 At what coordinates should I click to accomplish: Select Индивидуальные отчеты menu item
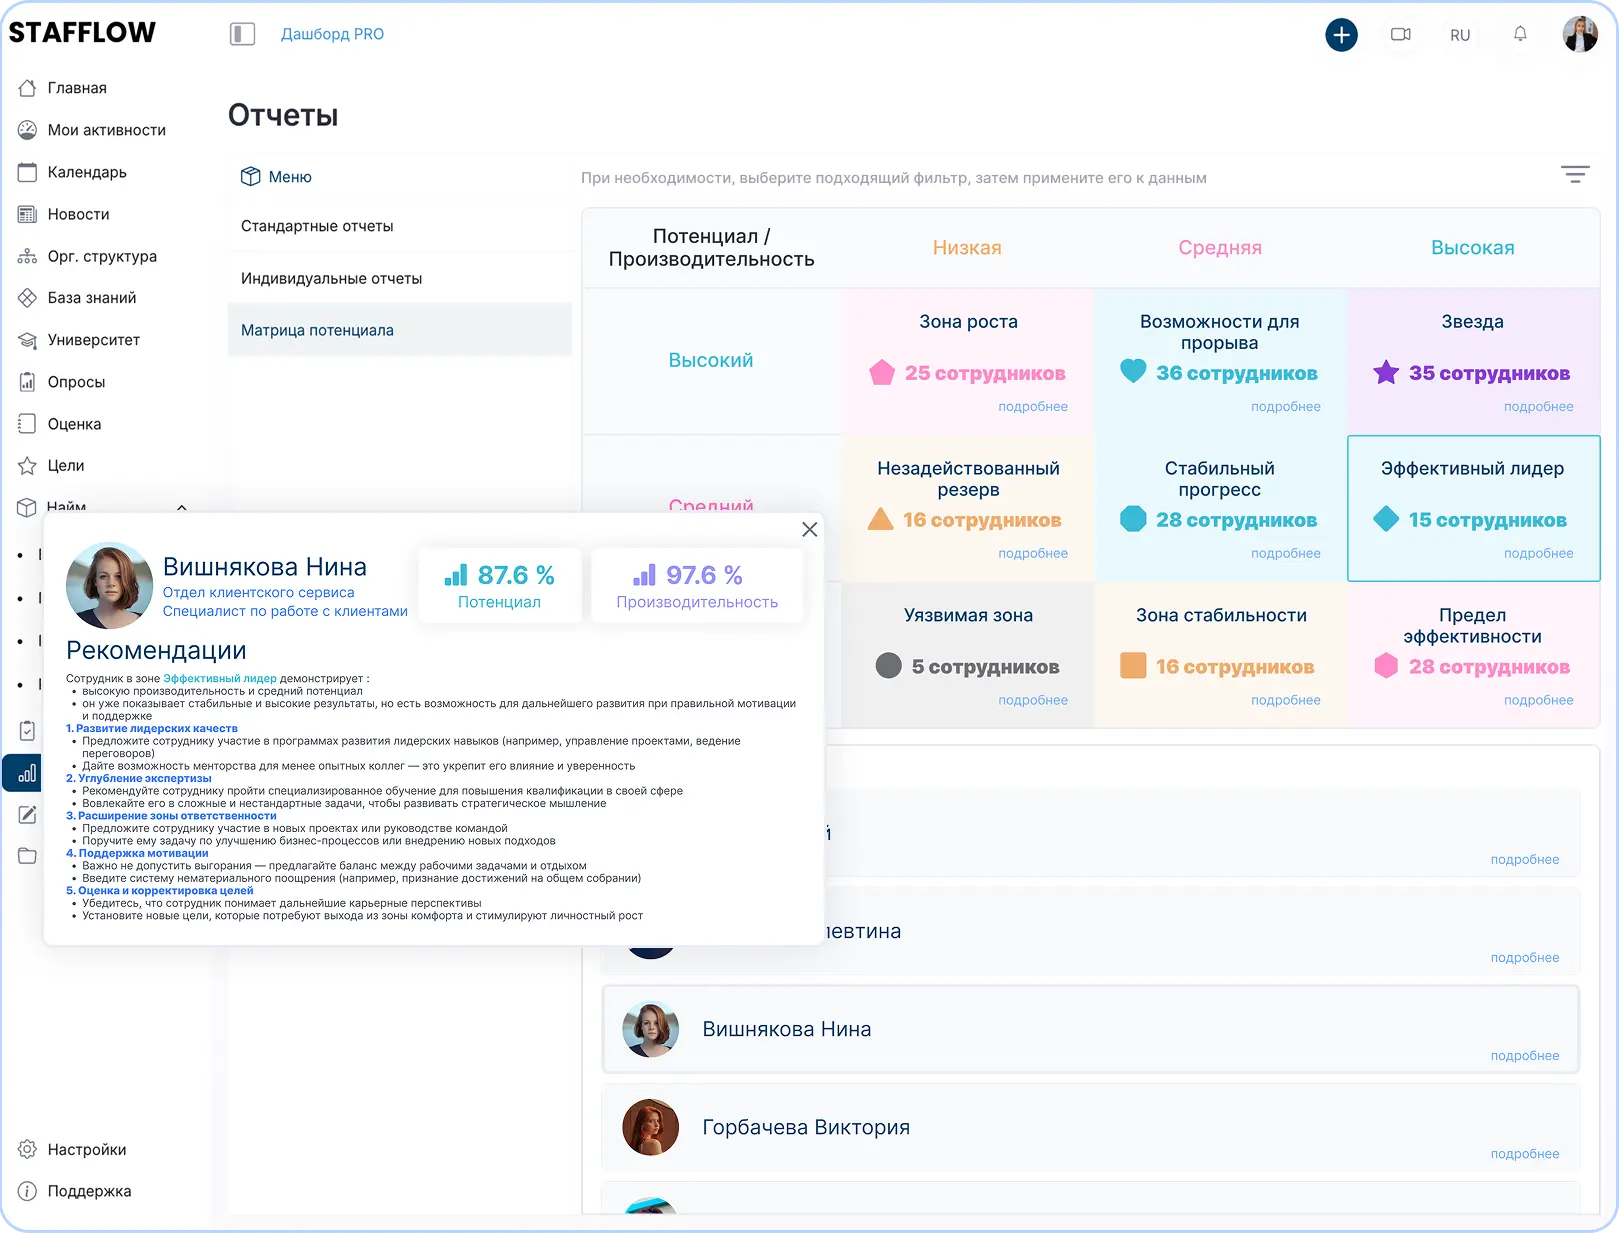point(331,278)
